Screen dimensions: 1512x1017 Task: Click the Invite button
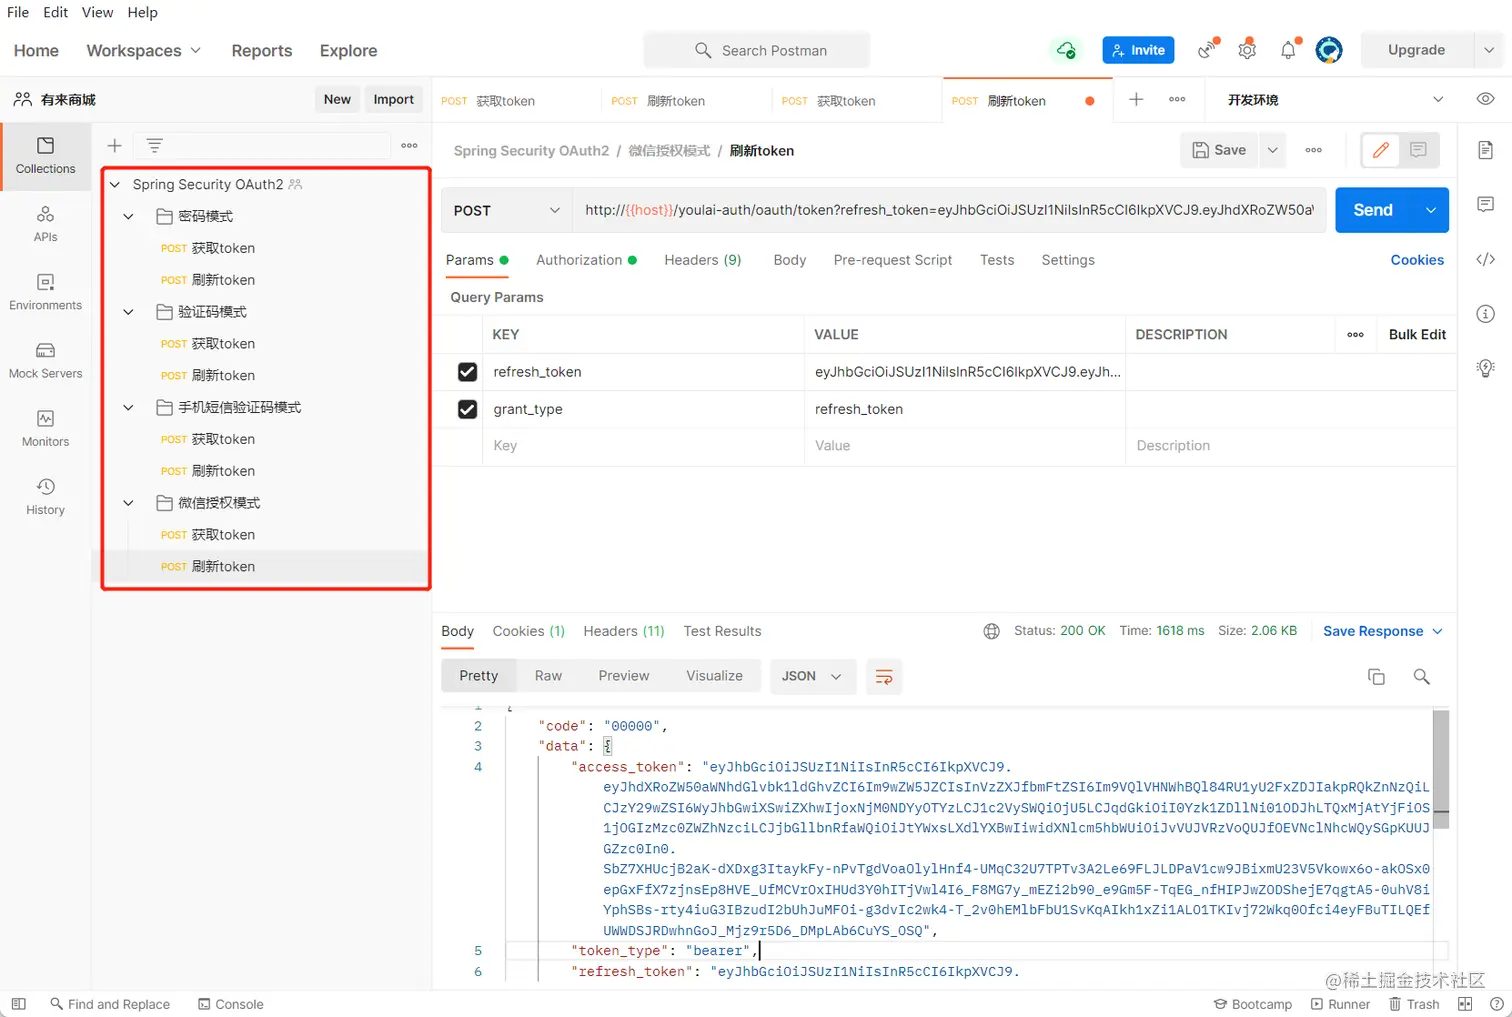pyautogui.click(x=1138, y=50)
